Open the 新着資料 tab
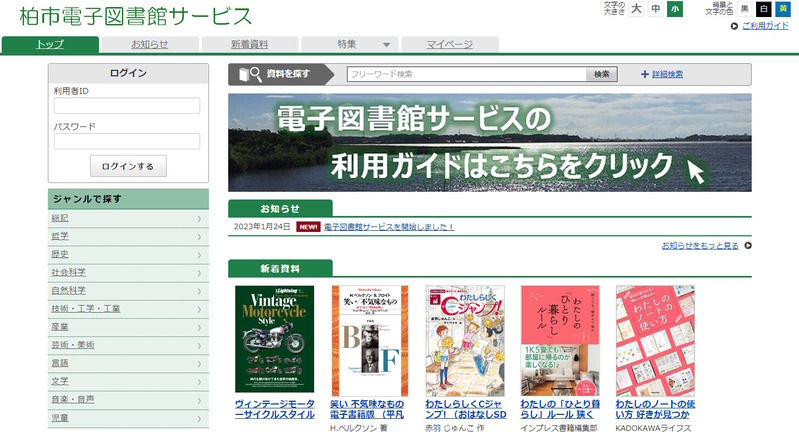This screenshot has width=799, height=432. 250,44
